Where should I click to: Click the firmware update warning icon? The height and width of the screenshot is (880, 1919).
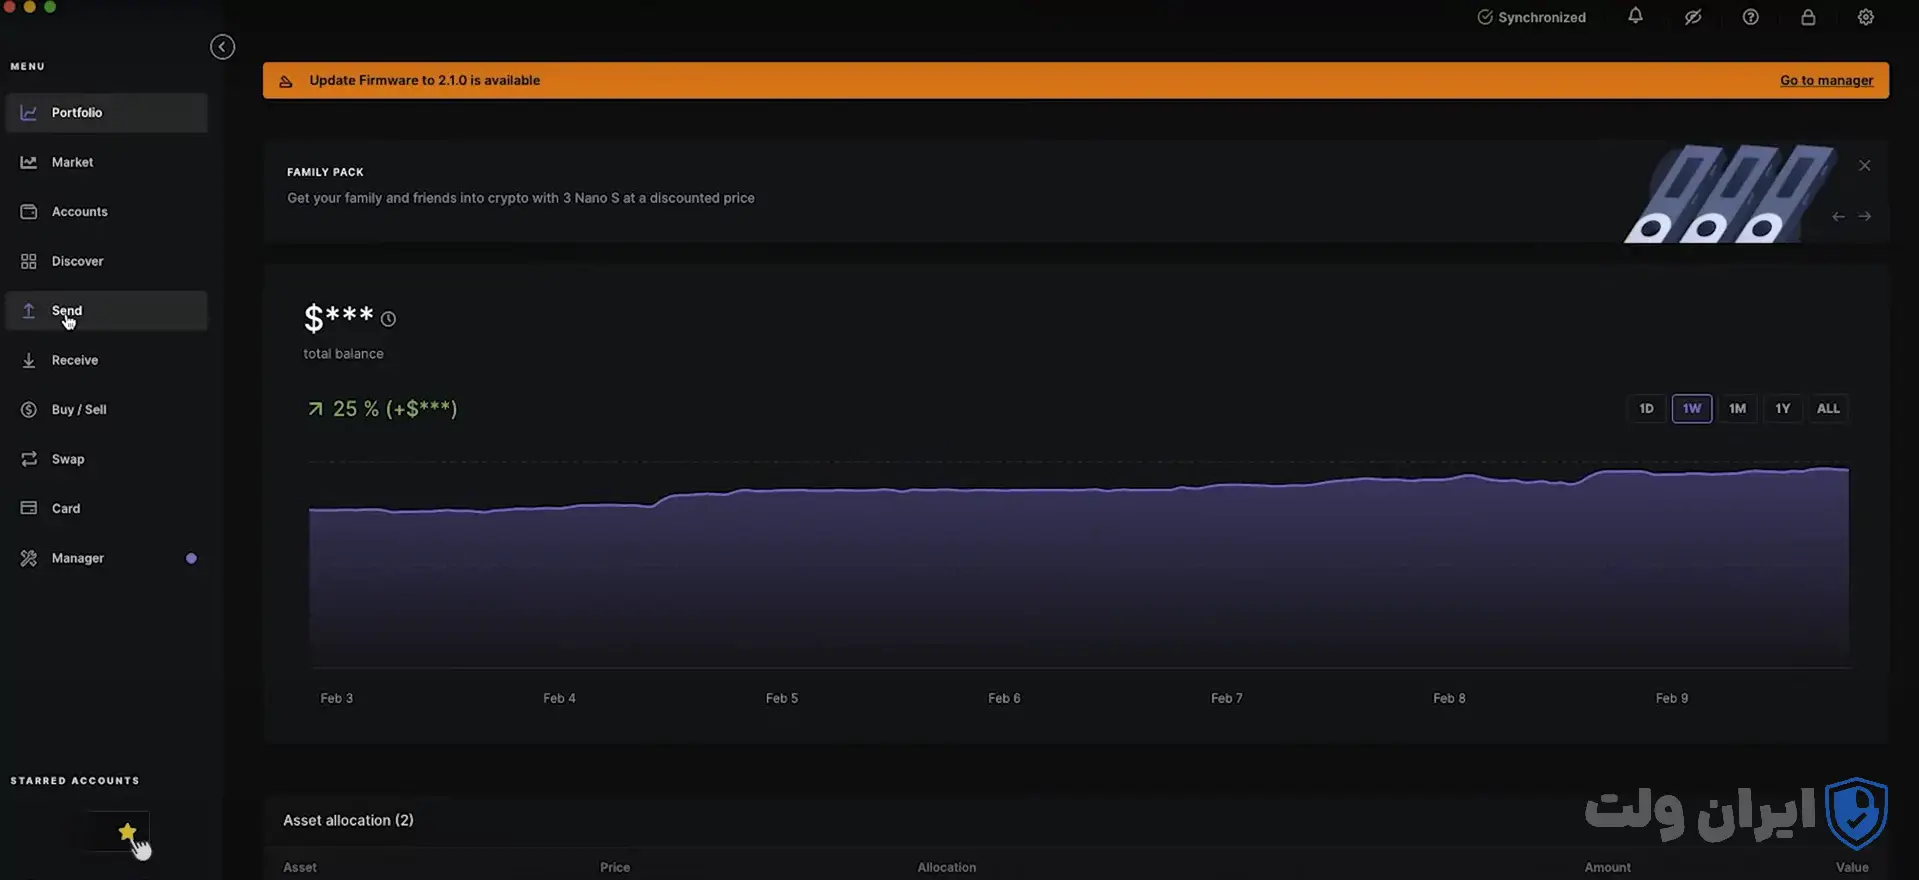click(x=286, y=81)
